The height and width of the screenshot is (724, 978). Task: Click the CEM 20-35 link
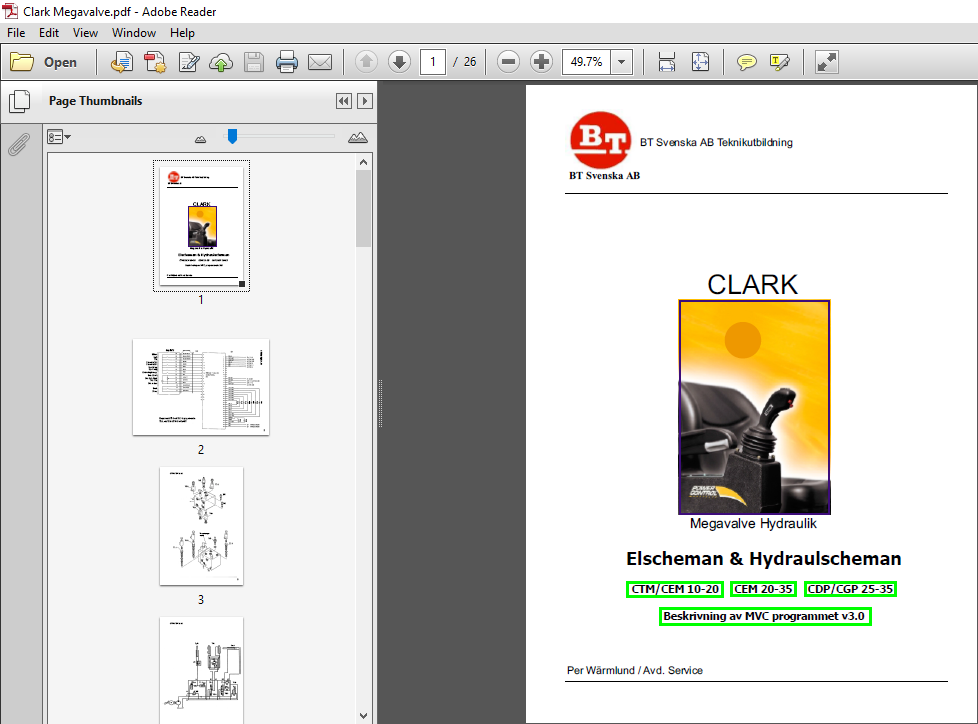(x=763, y=589)
